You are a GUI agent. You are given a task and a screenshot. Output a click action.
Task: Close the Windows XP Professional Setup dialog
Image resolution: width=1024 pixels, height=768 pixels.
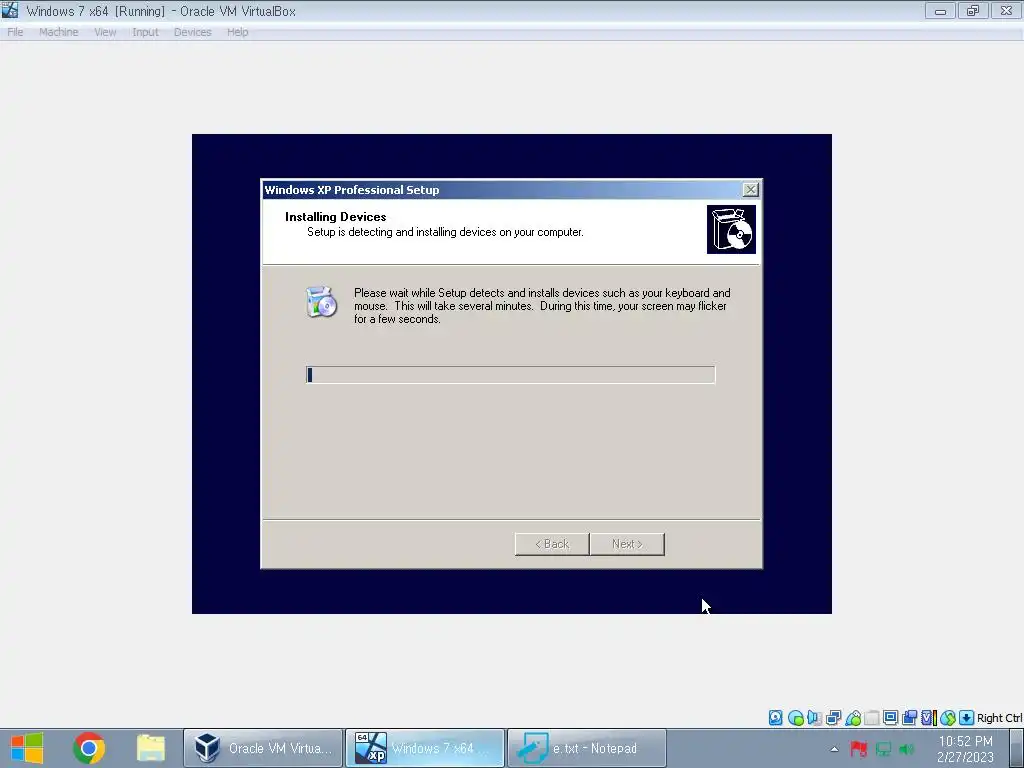(x=750, y=189)
